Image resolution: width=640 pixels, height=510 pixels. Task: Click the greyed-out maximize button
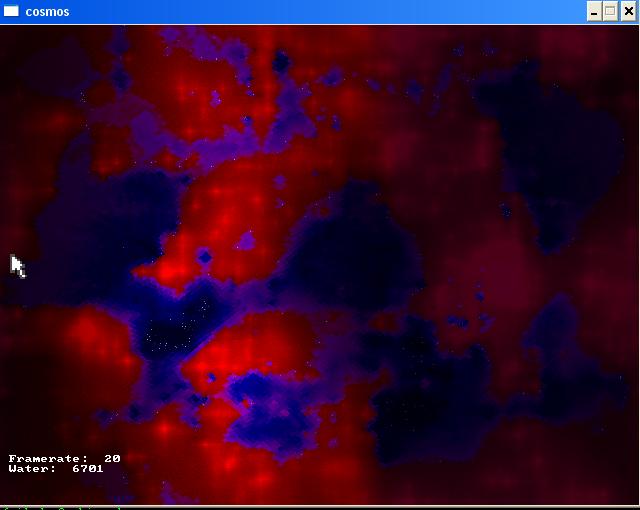(610, 12)
